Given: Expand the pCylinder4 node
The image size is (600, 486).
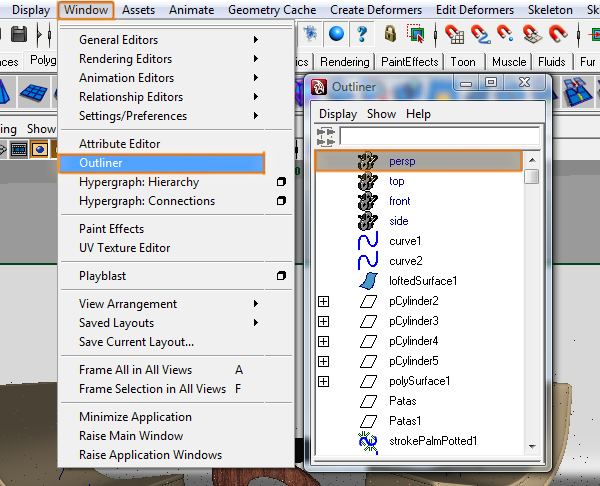Looking at the screenshot, I should click(323, 341).
